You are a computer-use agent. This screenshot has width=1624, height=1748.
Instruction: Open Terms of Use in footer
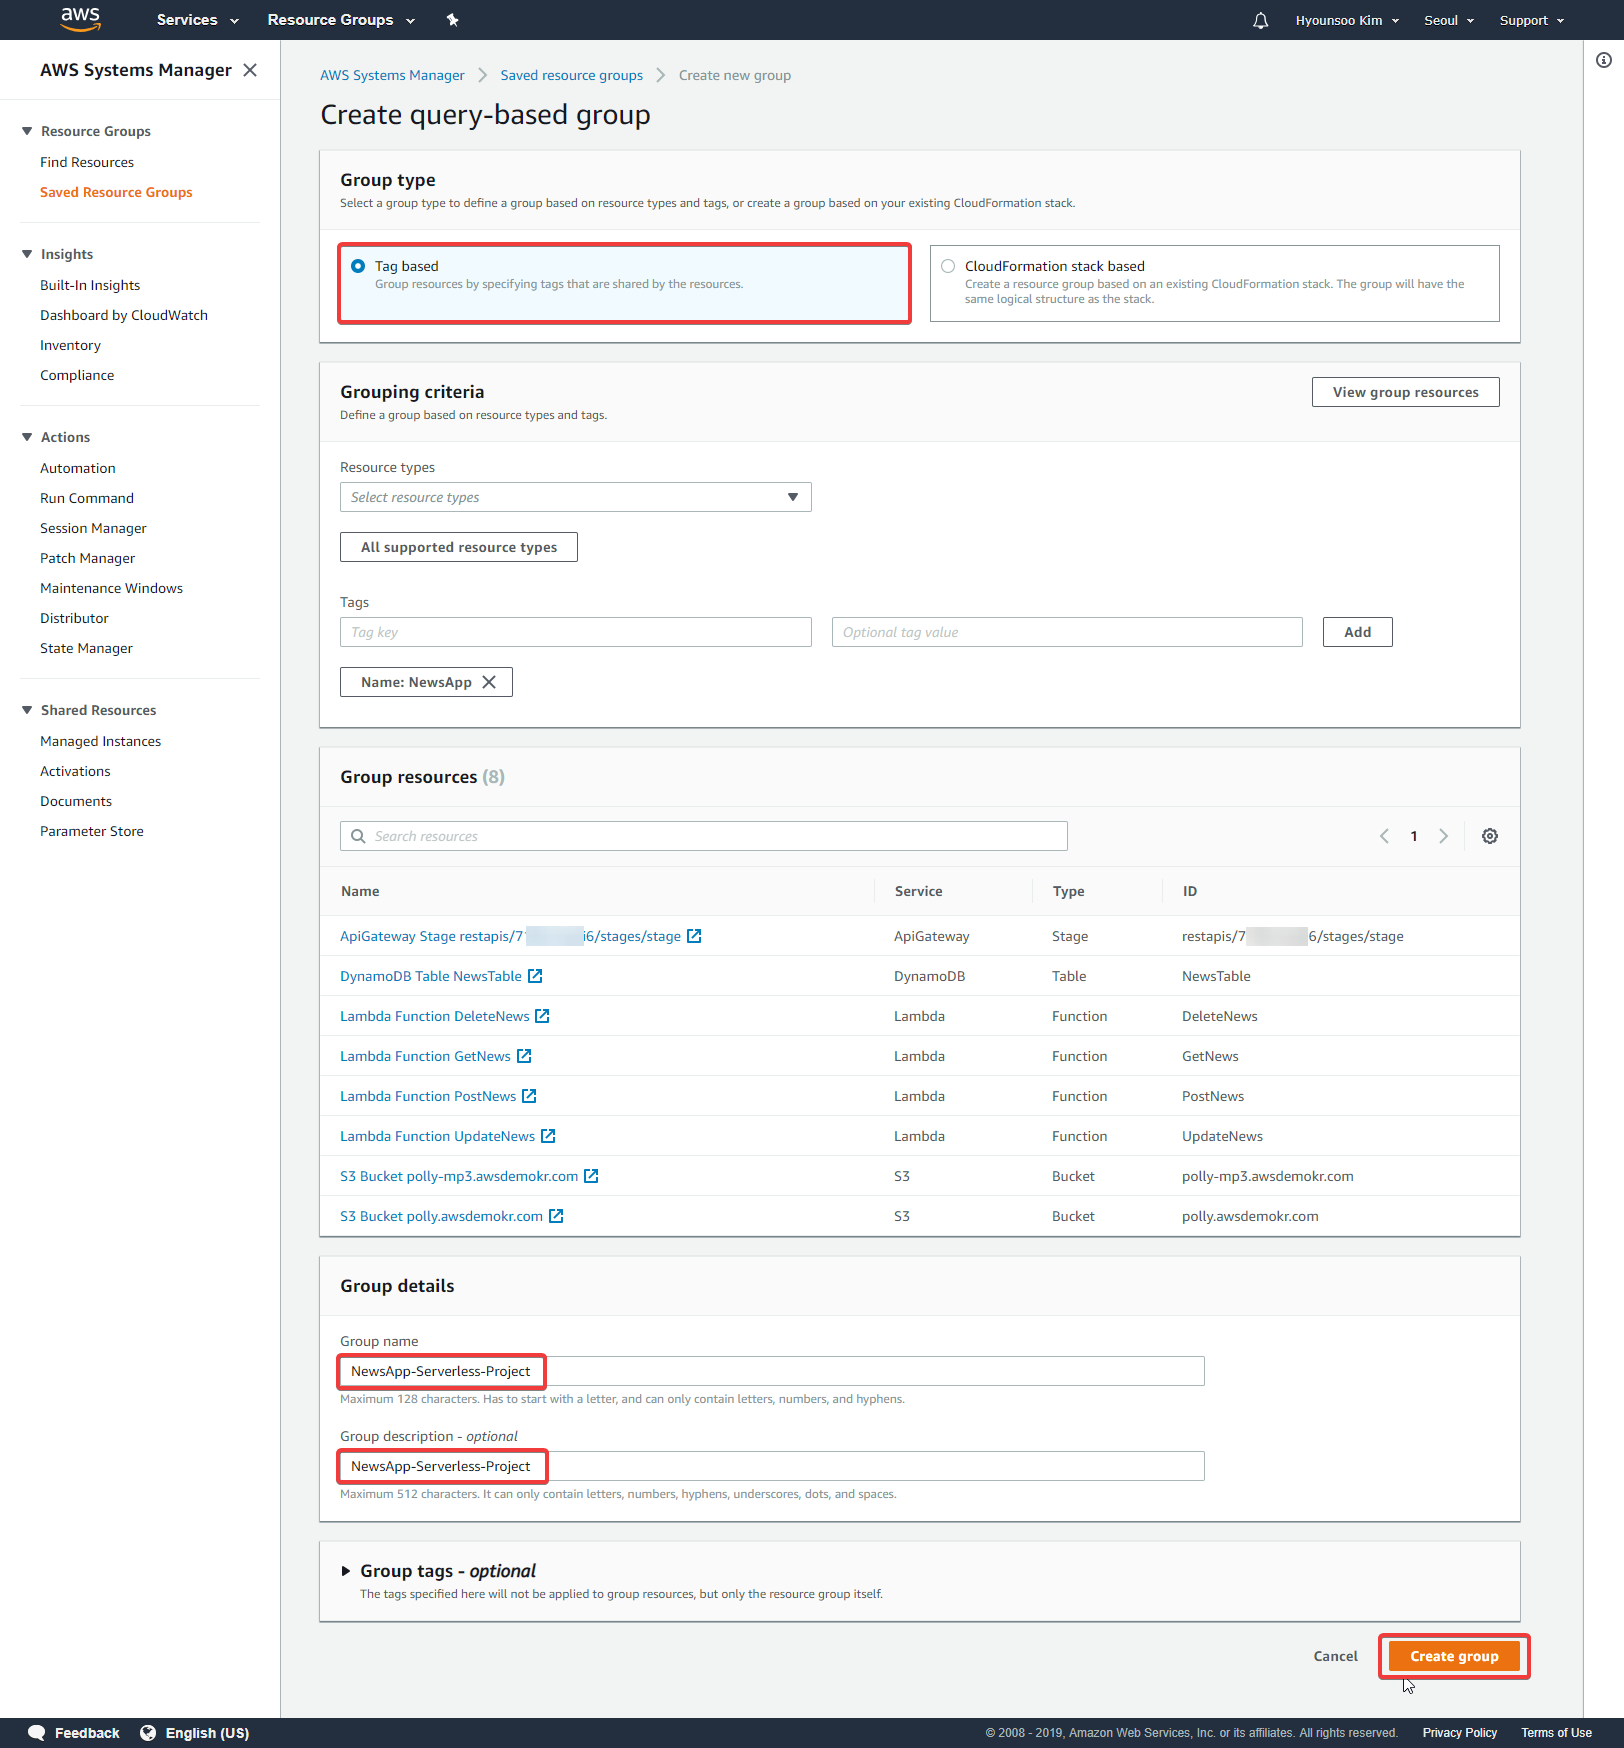[1556, 1733]
